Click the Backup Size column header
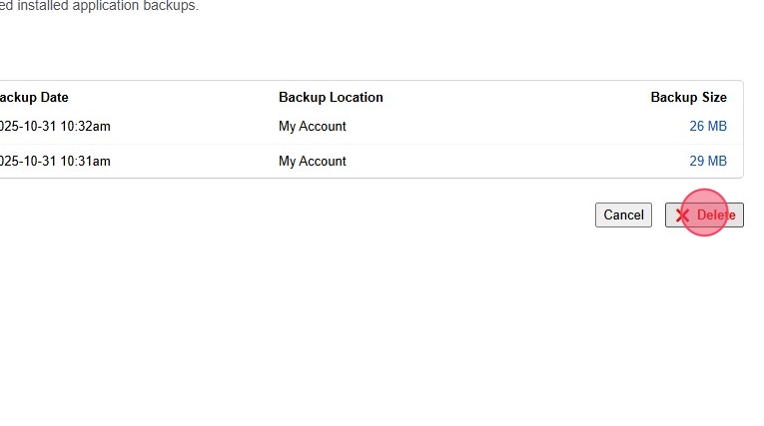 coord(688,98)
